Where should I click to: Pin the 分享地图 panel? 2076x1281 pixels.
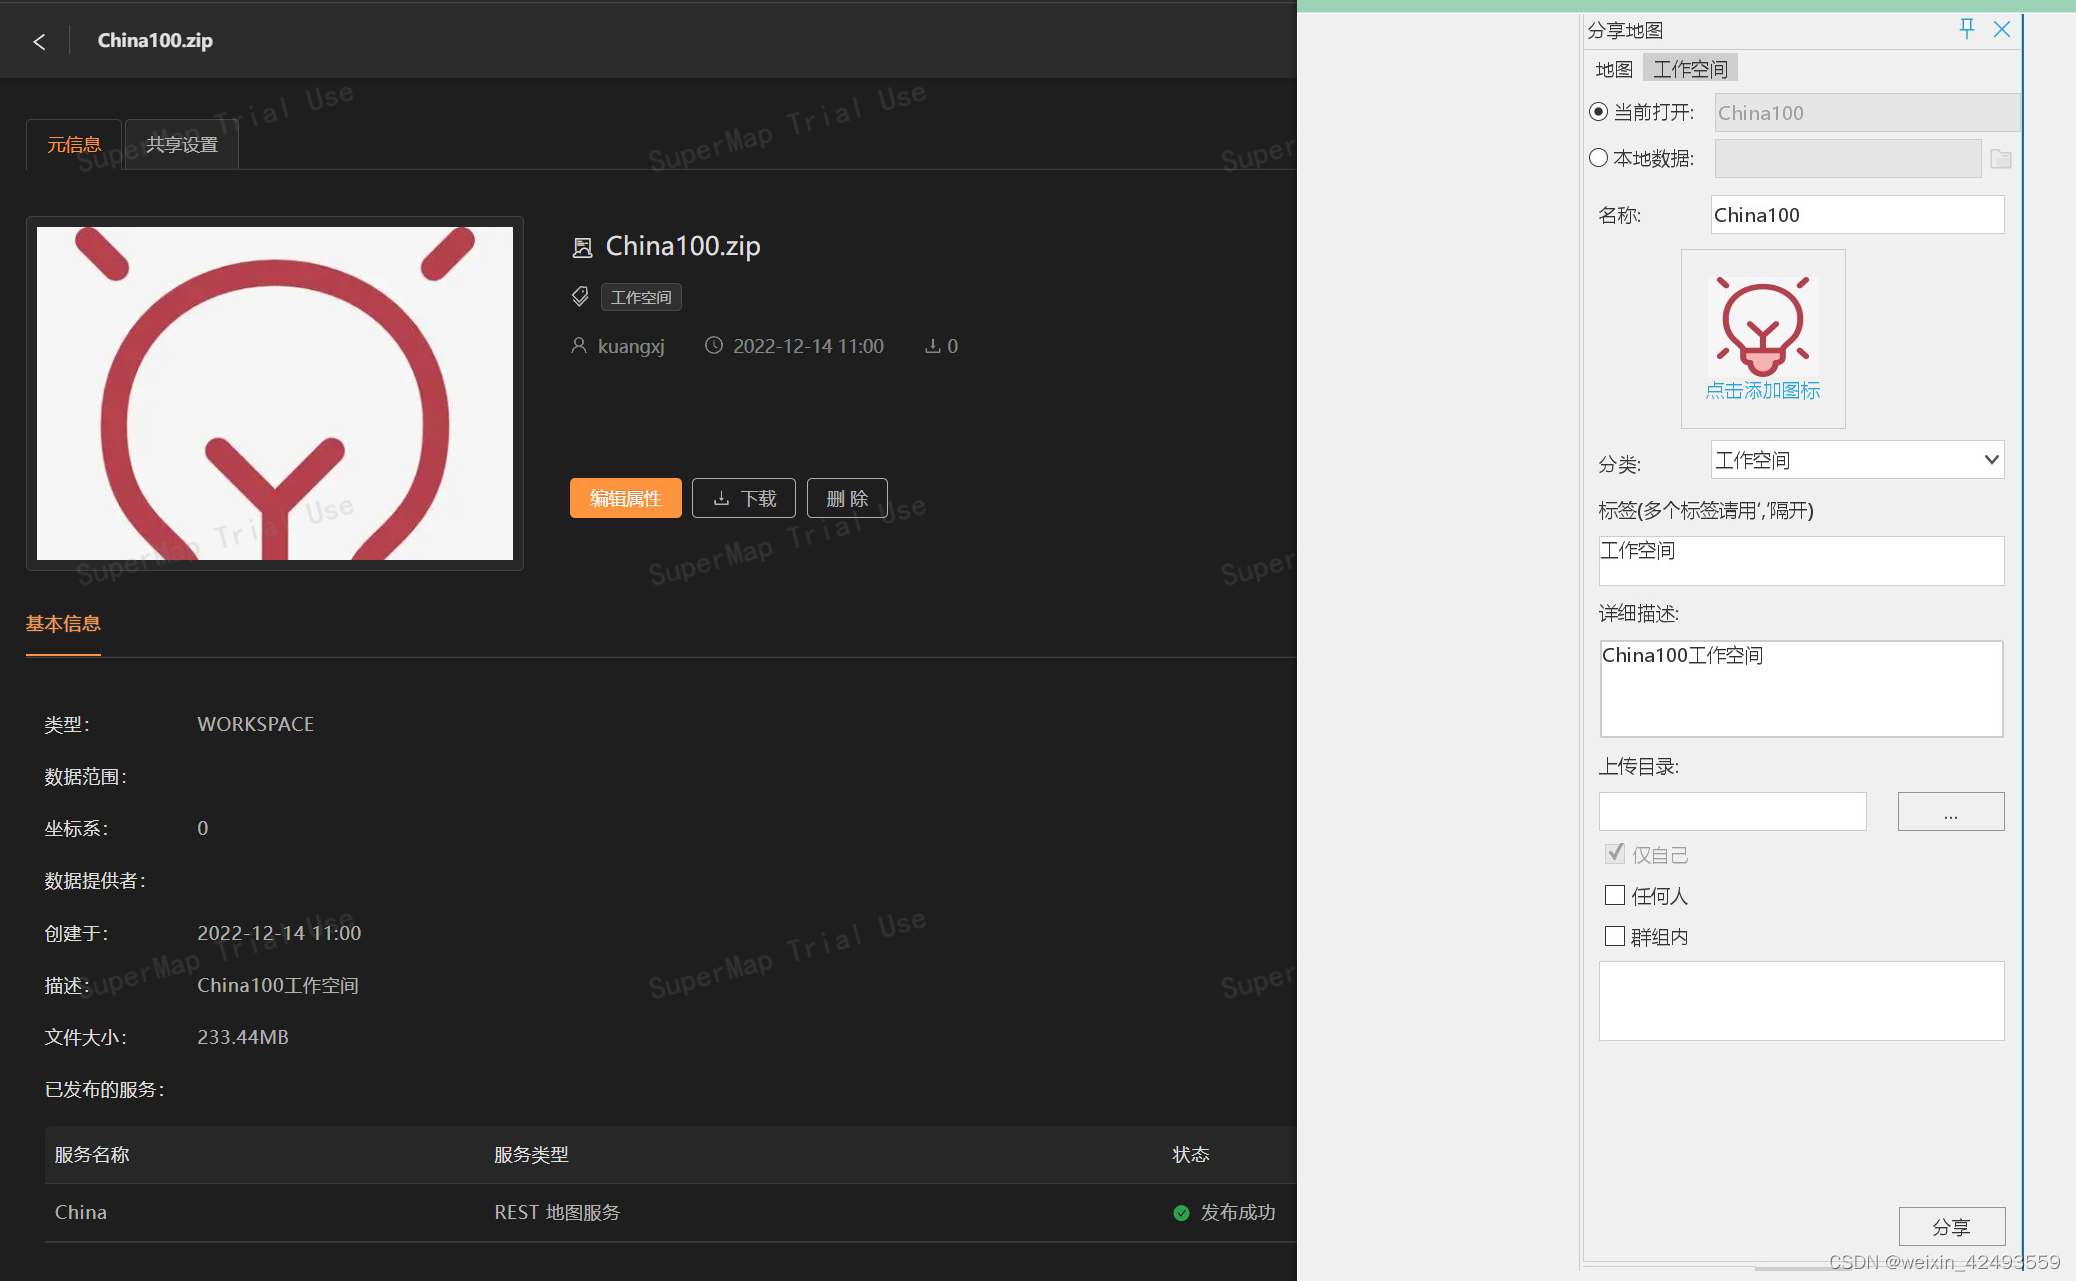tap(1966, 29)
